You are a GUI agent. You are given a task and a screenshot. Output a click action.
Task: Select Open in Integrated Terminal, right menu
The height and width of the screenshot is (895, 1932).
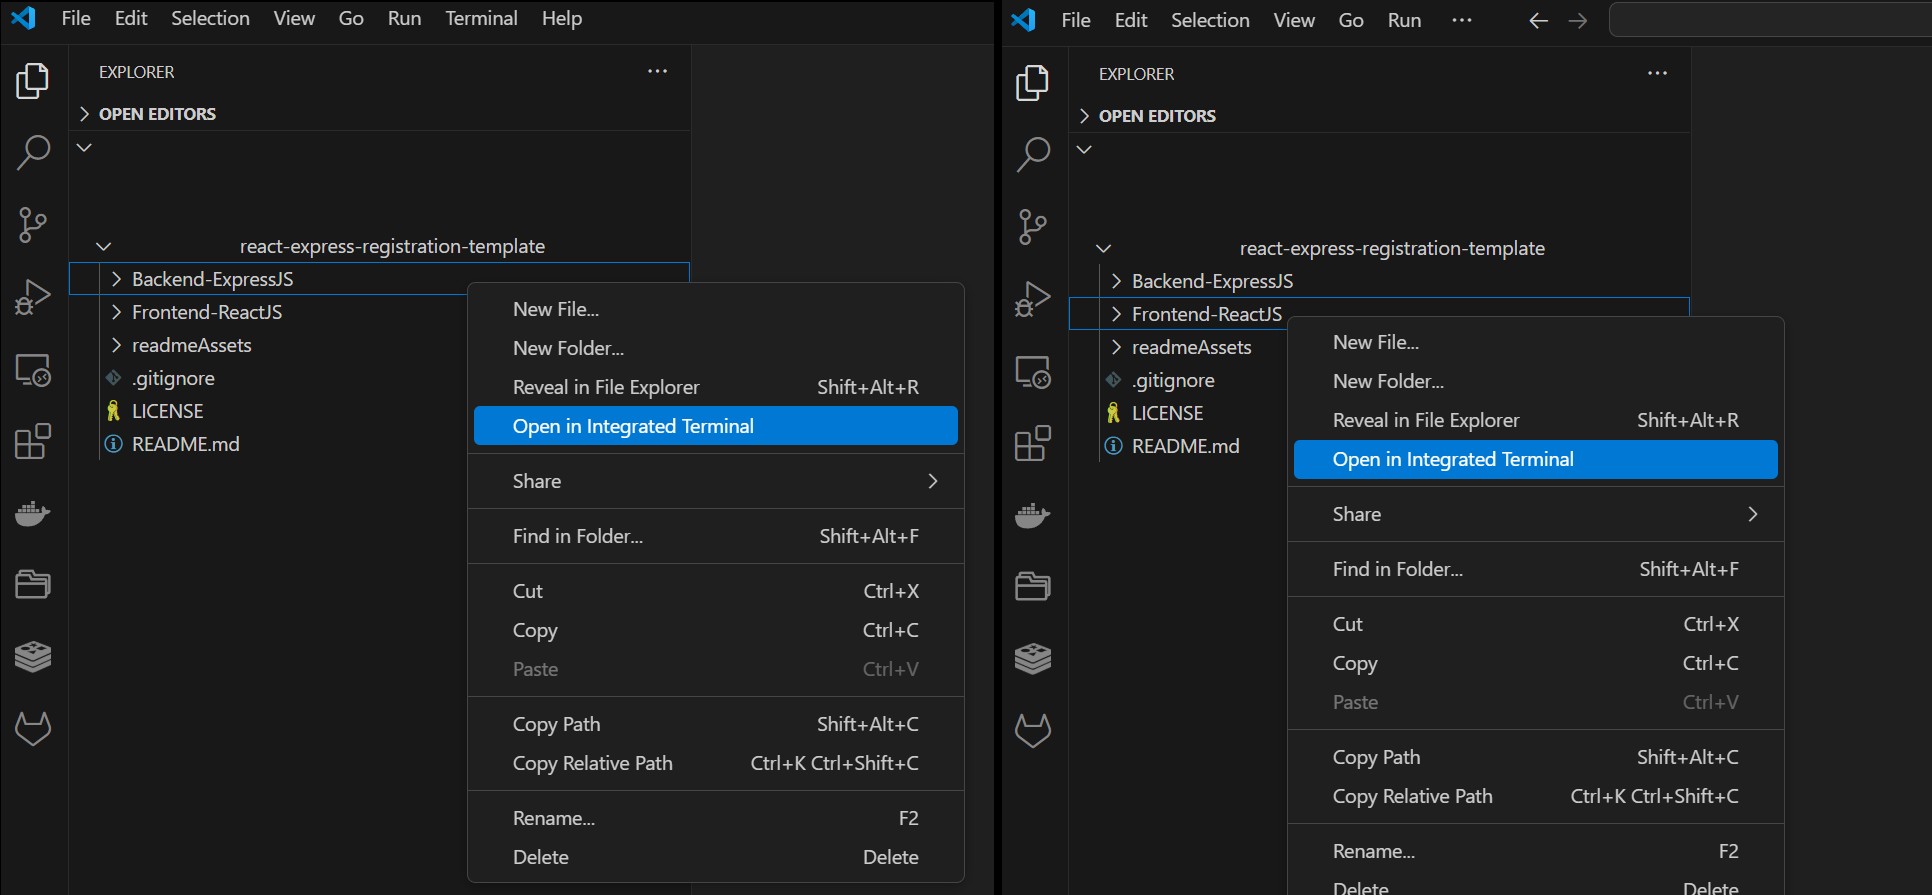1536,459
